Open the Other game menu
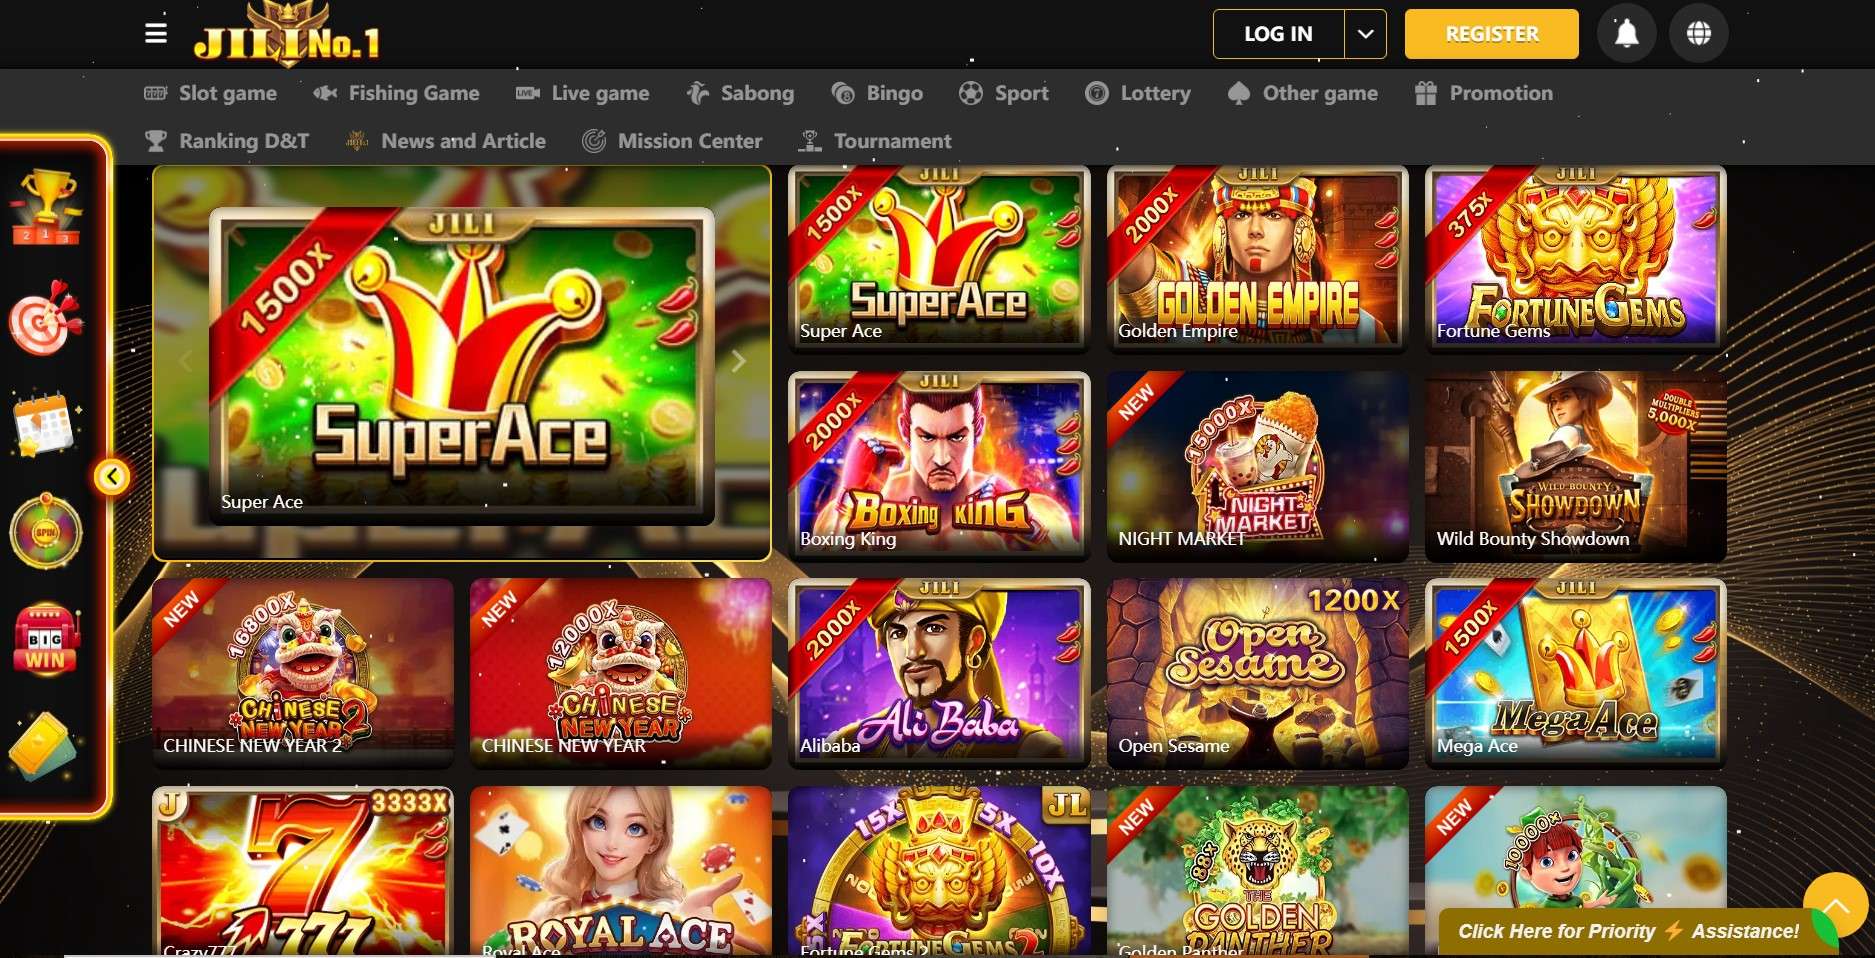The image size is (1875, 958). 1303,93
